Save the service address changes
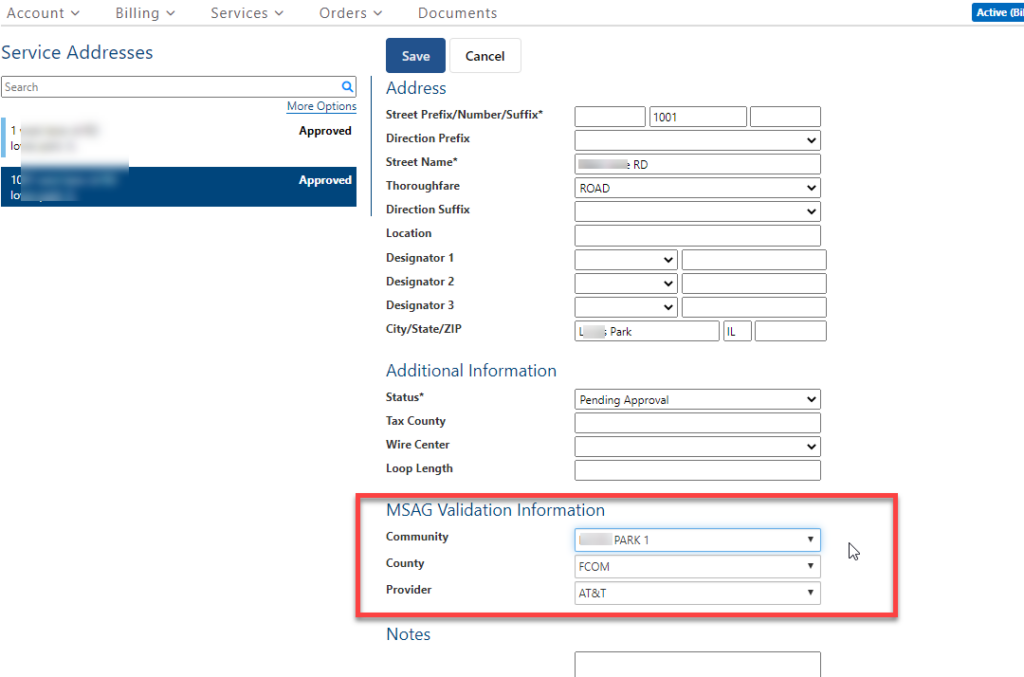Viewport: 1024px width, 677px height. click(415, 55)
